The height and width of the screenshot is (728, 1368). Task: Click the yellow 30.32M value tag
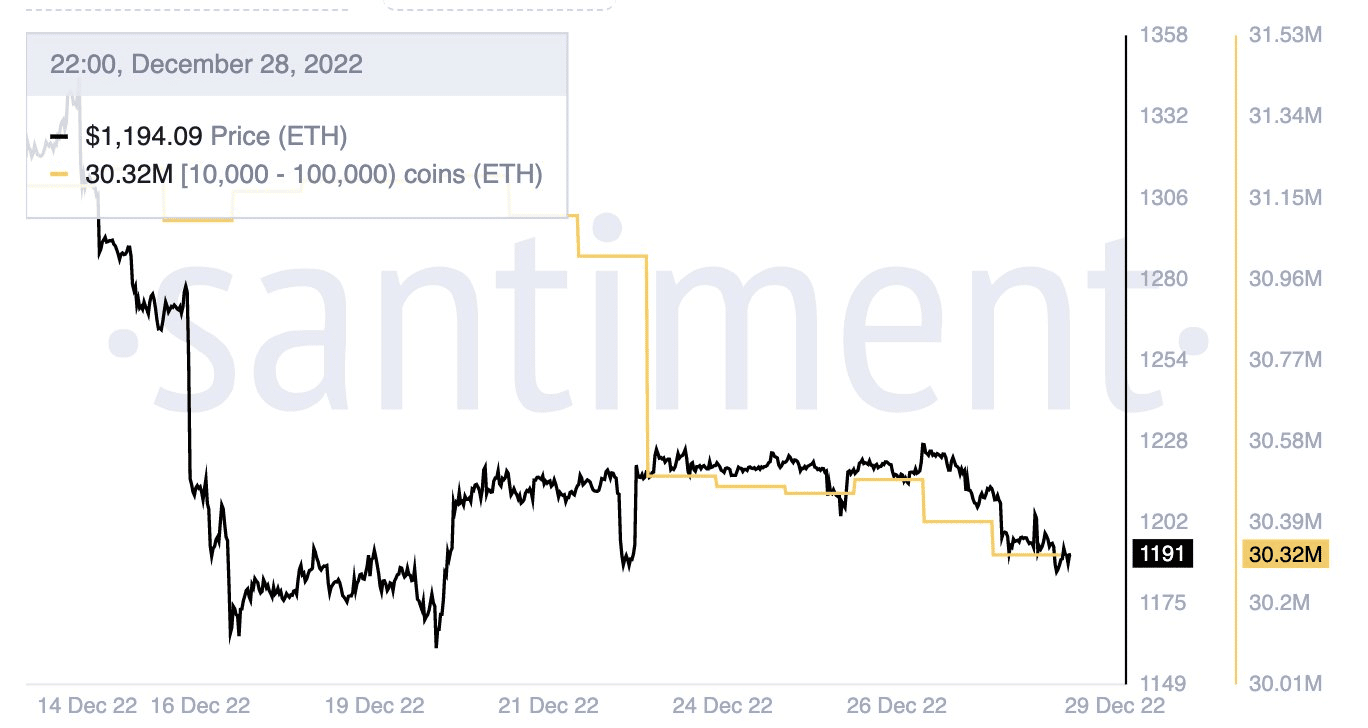(1285, 553)
